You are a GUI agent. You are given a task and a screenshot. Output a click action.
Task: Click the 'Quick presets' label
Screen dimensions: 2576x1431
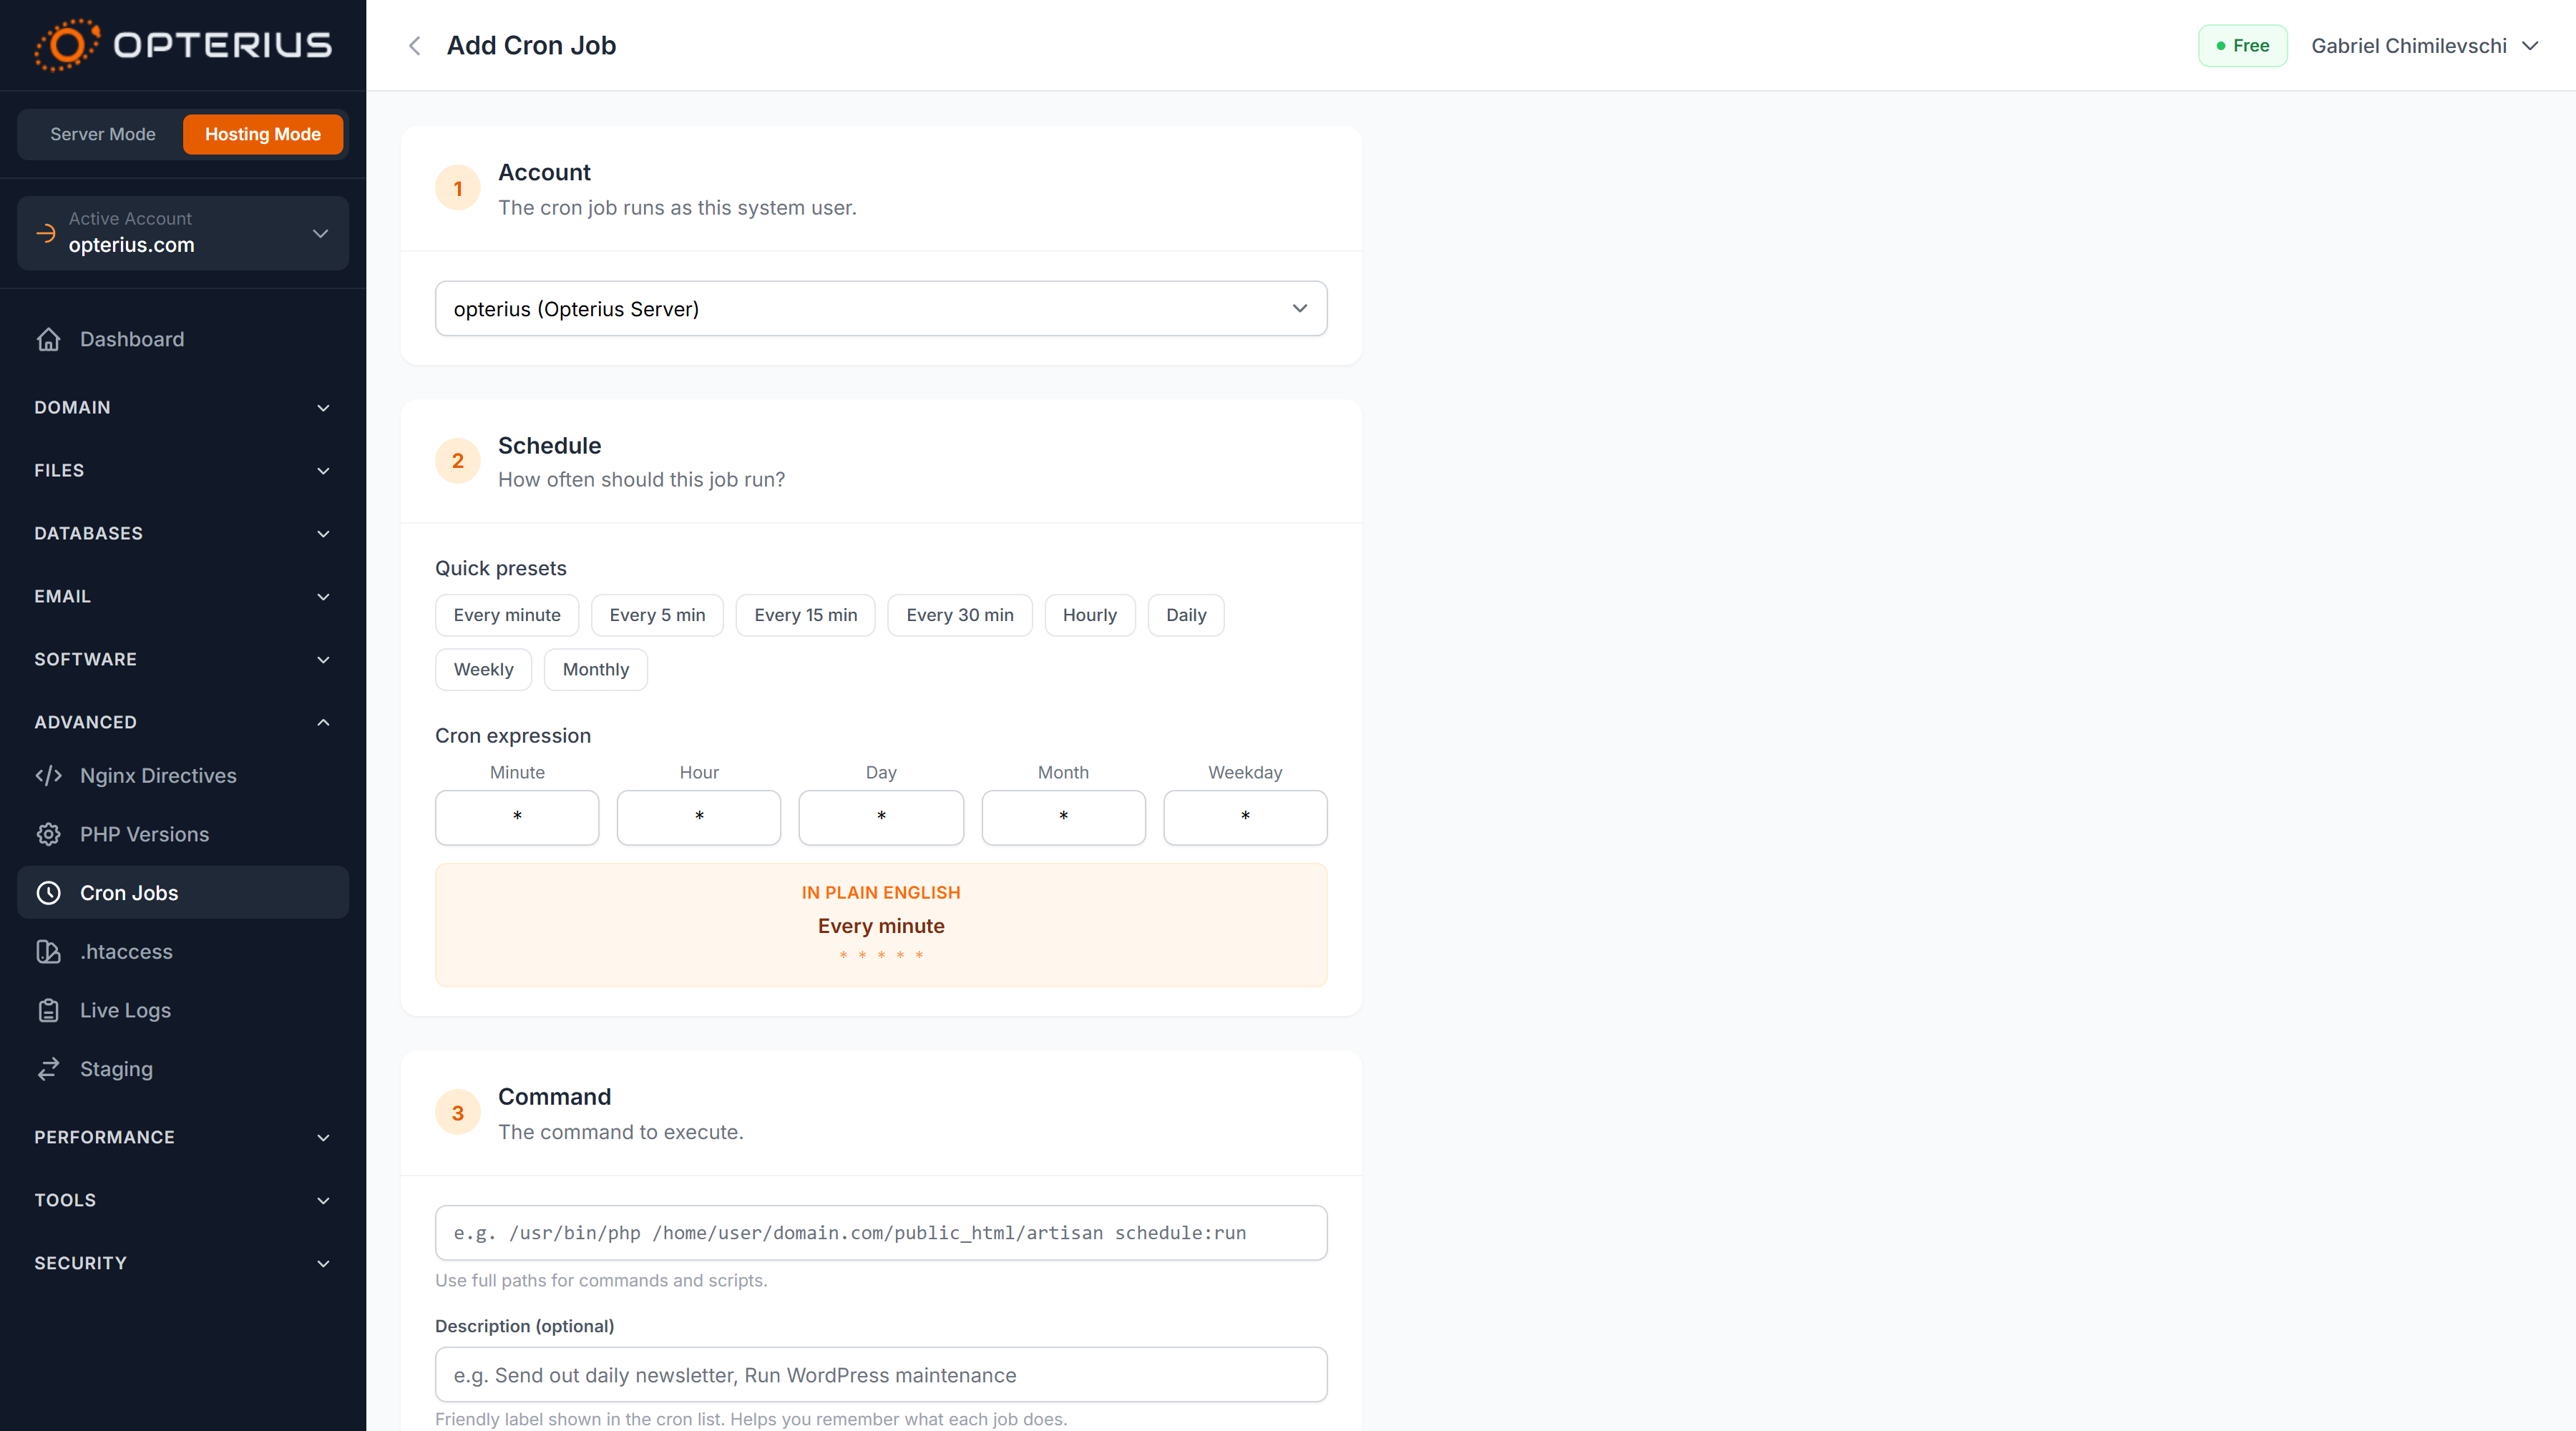point(500,568)
